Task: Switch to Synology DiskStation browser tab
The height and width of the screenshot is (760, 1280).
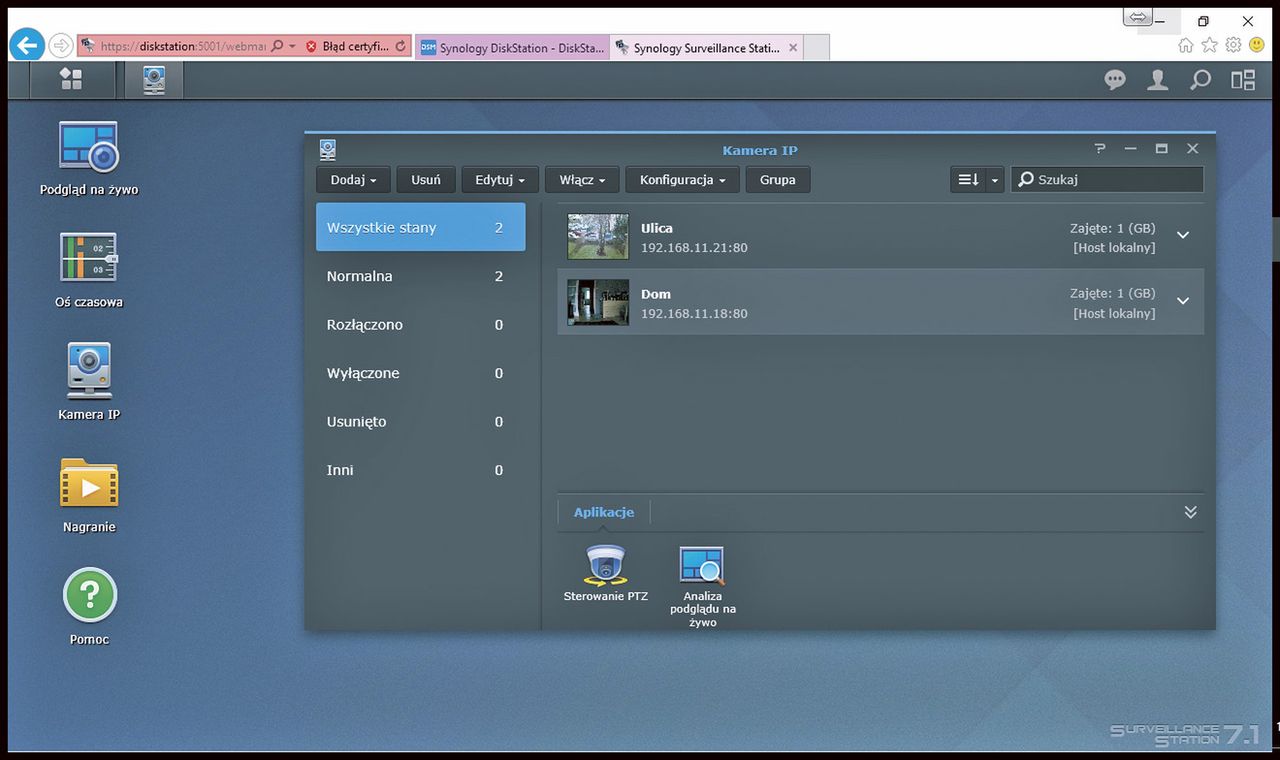Action: click(511, 47)
